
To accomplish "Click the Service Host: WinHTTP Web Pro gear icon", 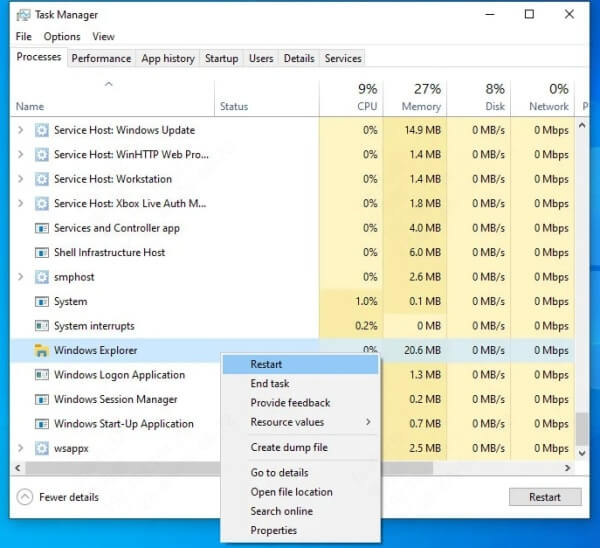I will click(x=42, y=155).
